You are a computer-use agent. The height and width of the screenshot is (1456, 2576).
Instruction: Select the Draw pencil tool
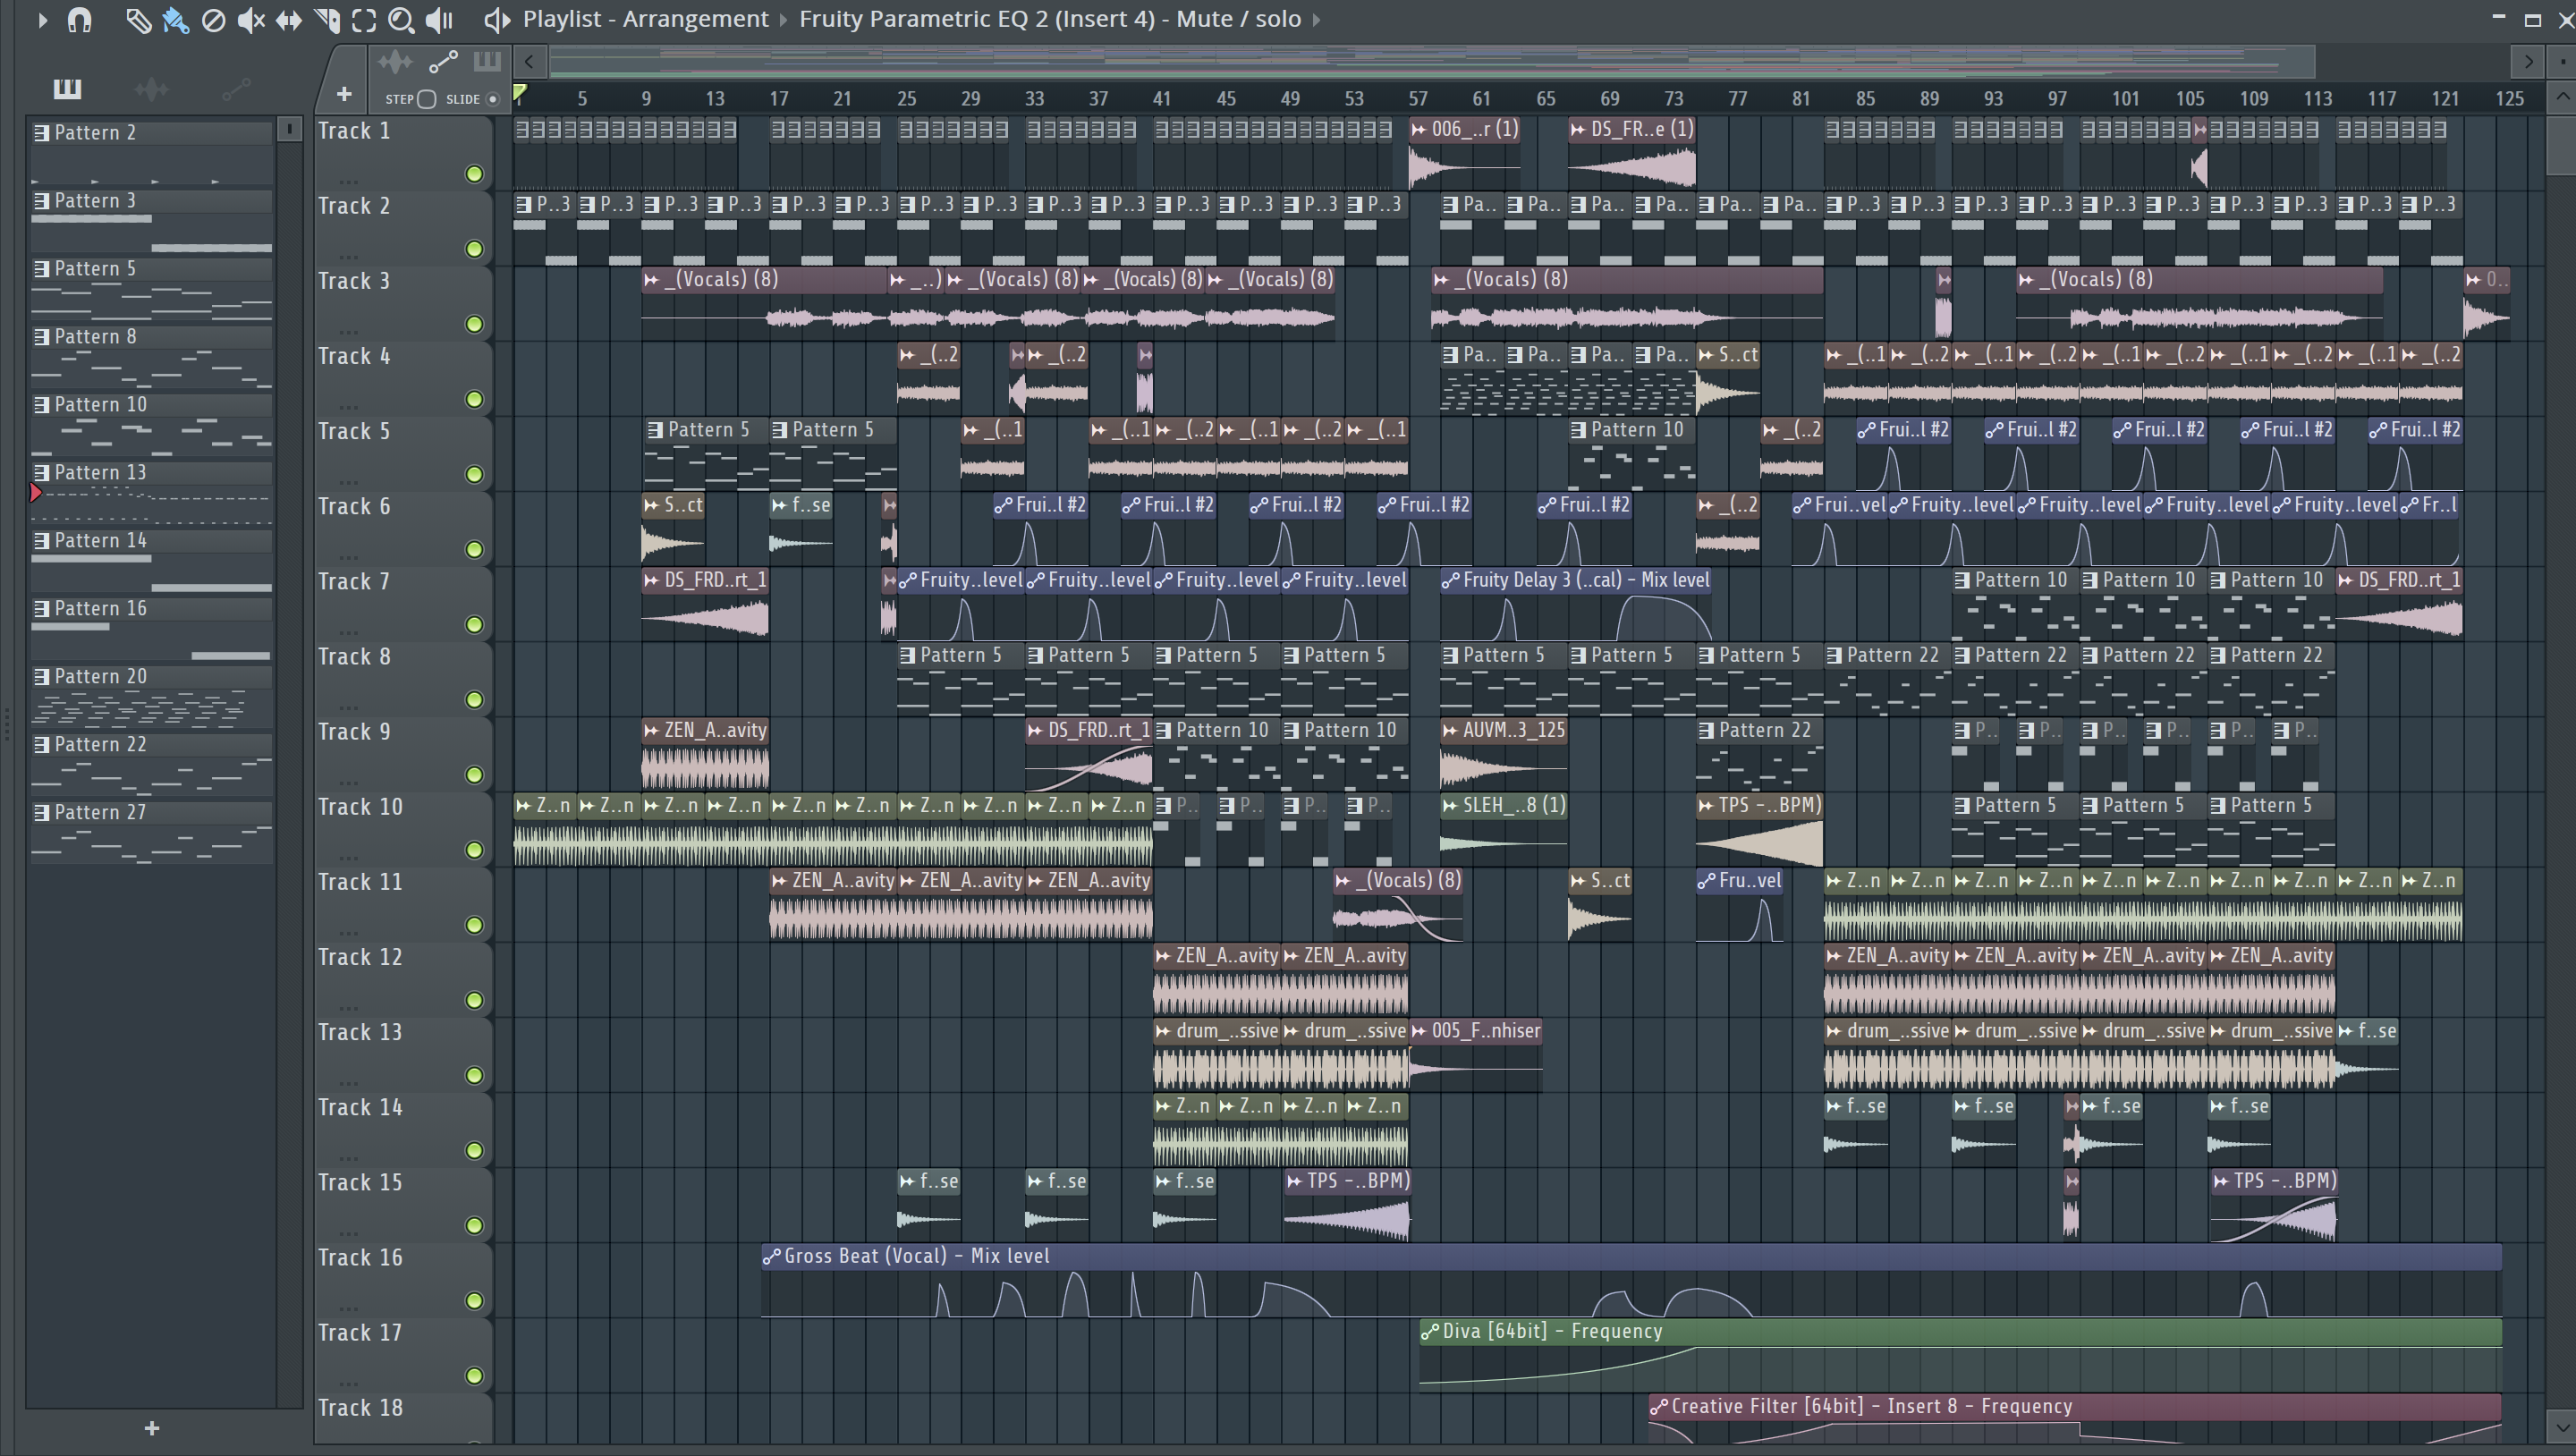(x=138, y=19)
